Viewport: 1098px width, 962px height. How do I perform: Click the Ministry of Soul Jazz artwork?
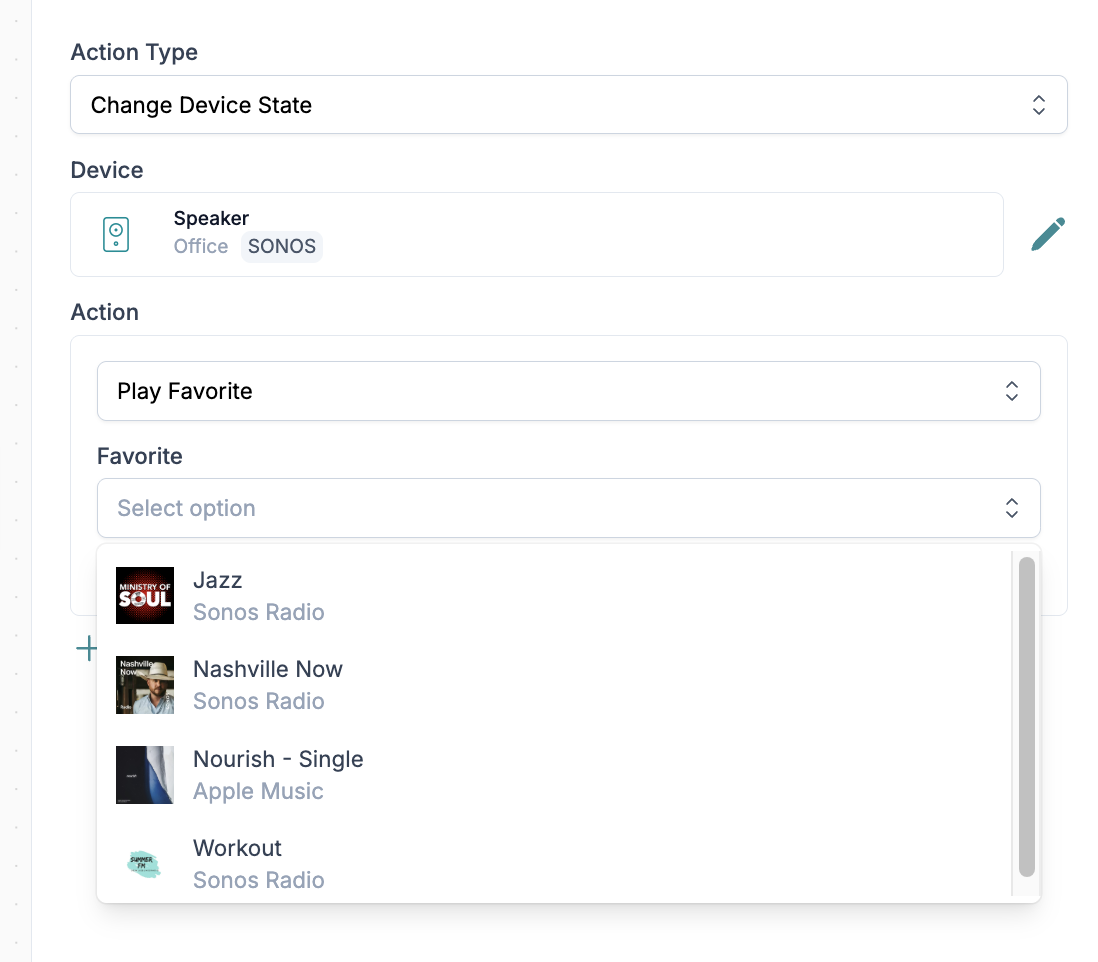point(145,596)
